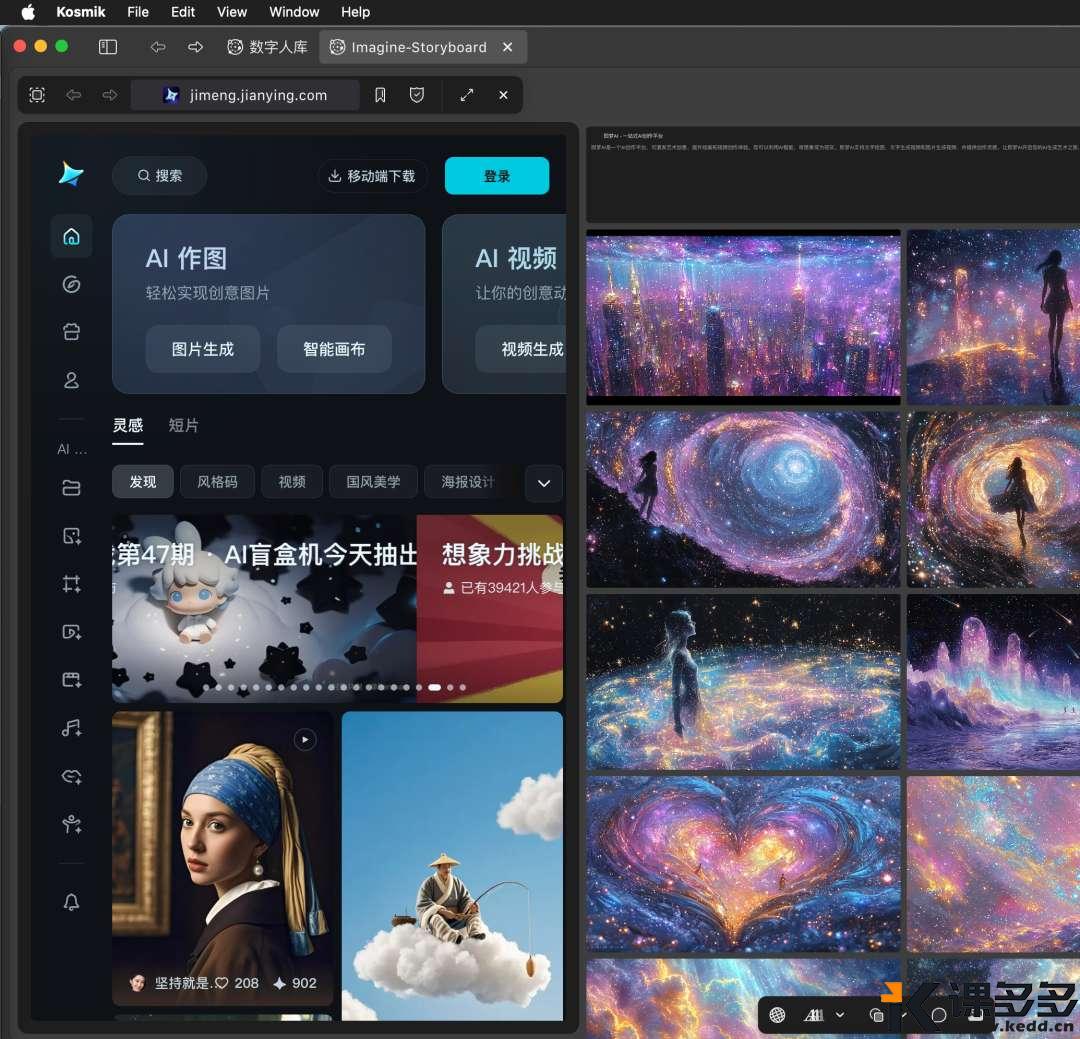Viewport: 1080px width, 1039px height.
Task: Click the jimeng.jianying.com address field
Action: point(245,95)
